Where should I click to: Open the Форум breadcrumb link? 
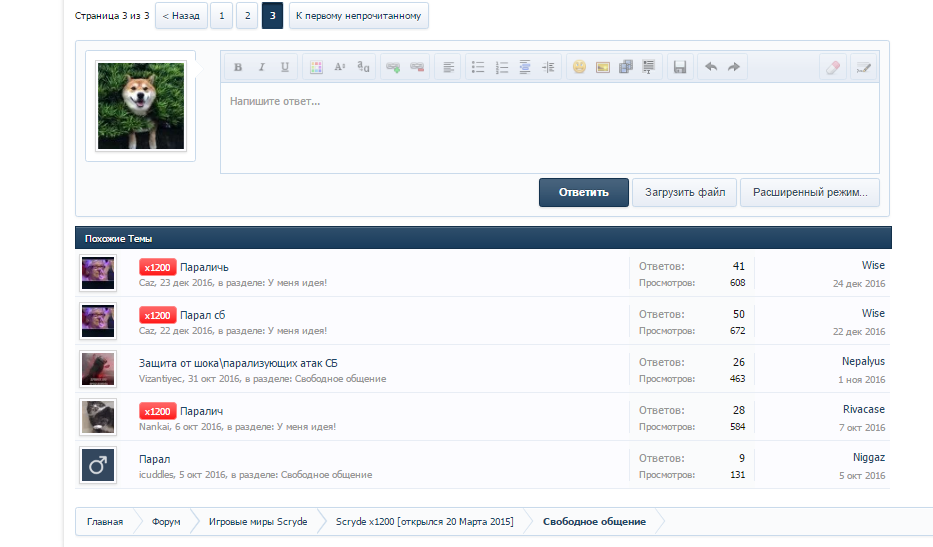click(166, 522)
